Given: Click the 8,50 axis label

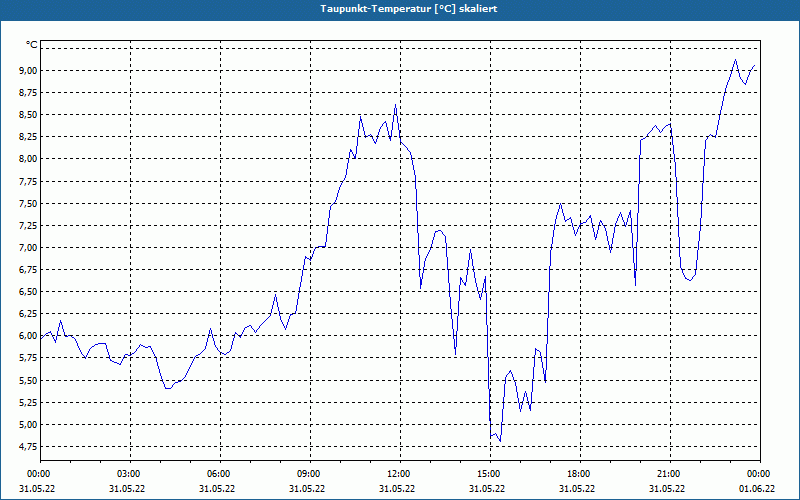Looking at the screenshot, I should tap(29, 115).
